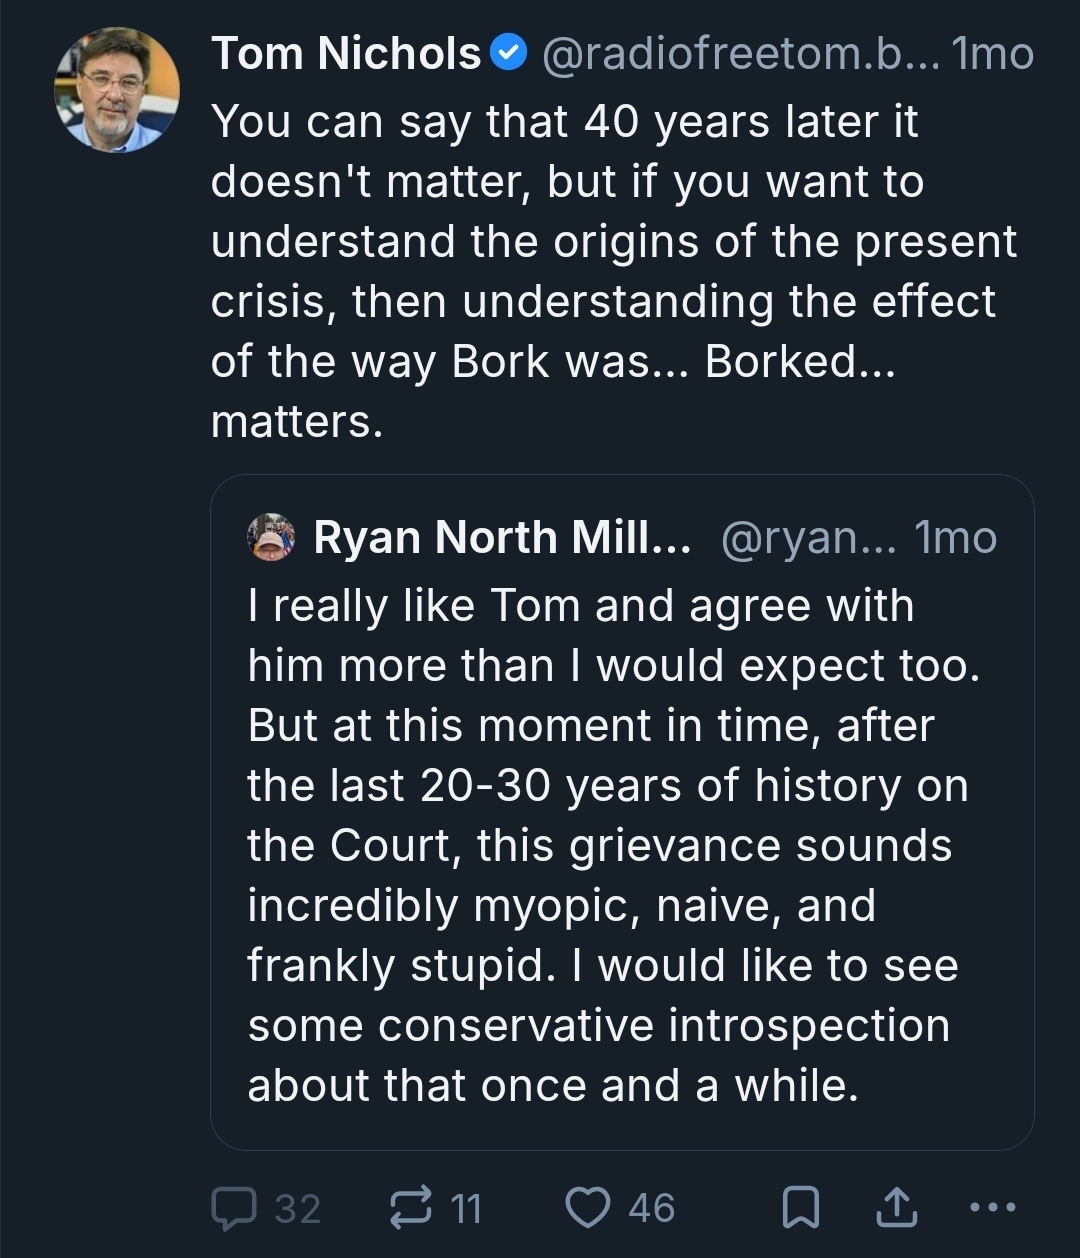
Task: Open the Ryan North Mill author name
Action: [502, 538]
